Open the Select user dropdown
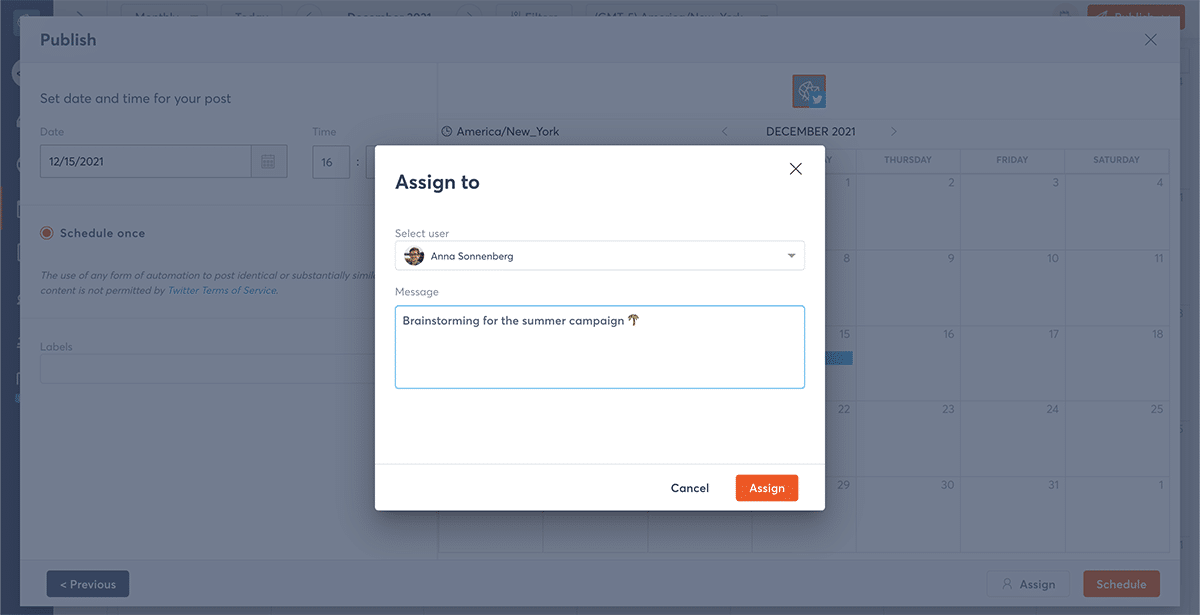Screen dimensions: 1200x615 click(x=791, y=256)
